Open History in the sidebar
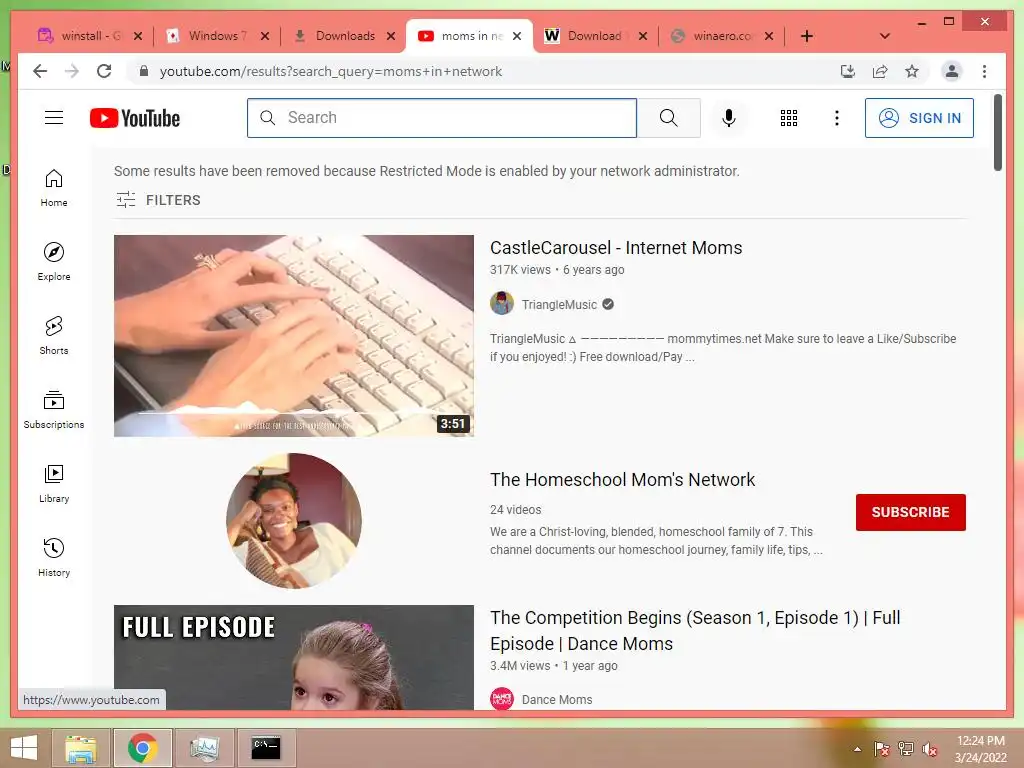The width and height of the screenshot is (1024, 768). [54, 557]
